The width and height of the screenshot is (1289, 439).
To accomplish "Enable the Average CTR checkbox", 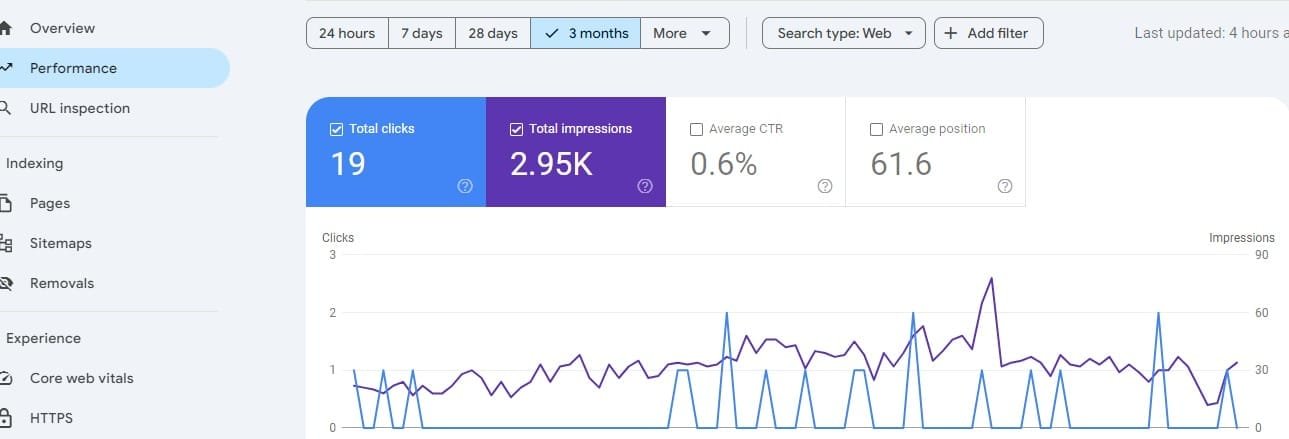I will tap(696, 129).
